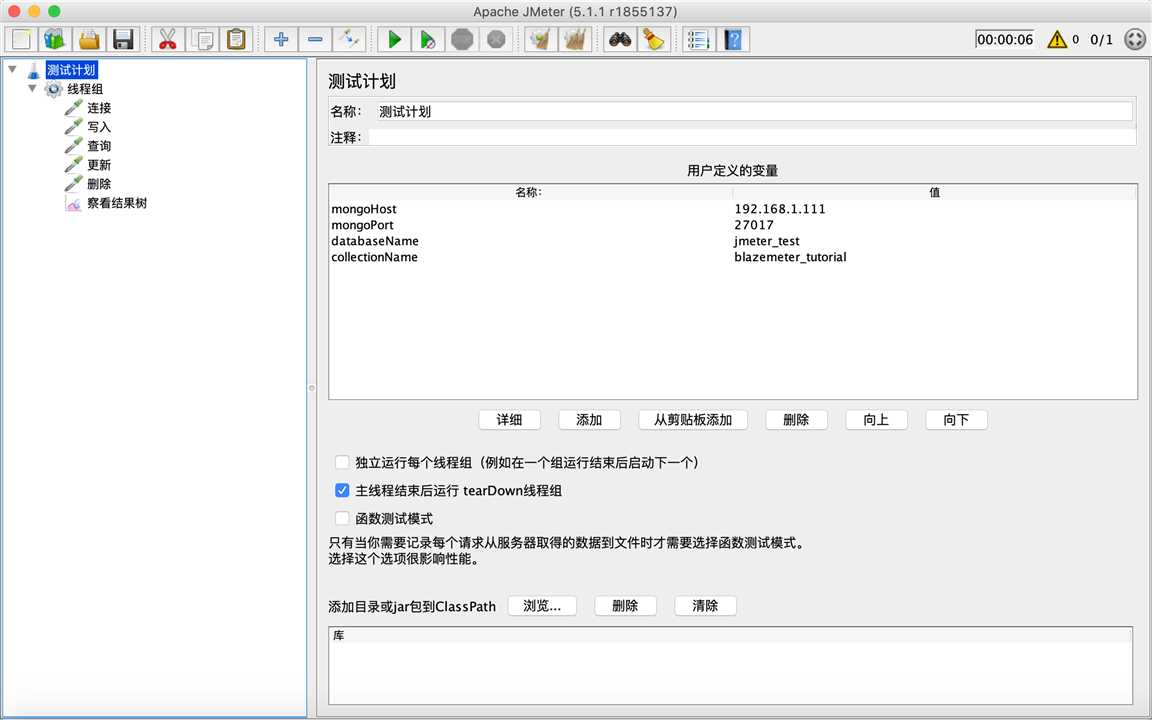Select the 写入 sampler in tree

98,127
